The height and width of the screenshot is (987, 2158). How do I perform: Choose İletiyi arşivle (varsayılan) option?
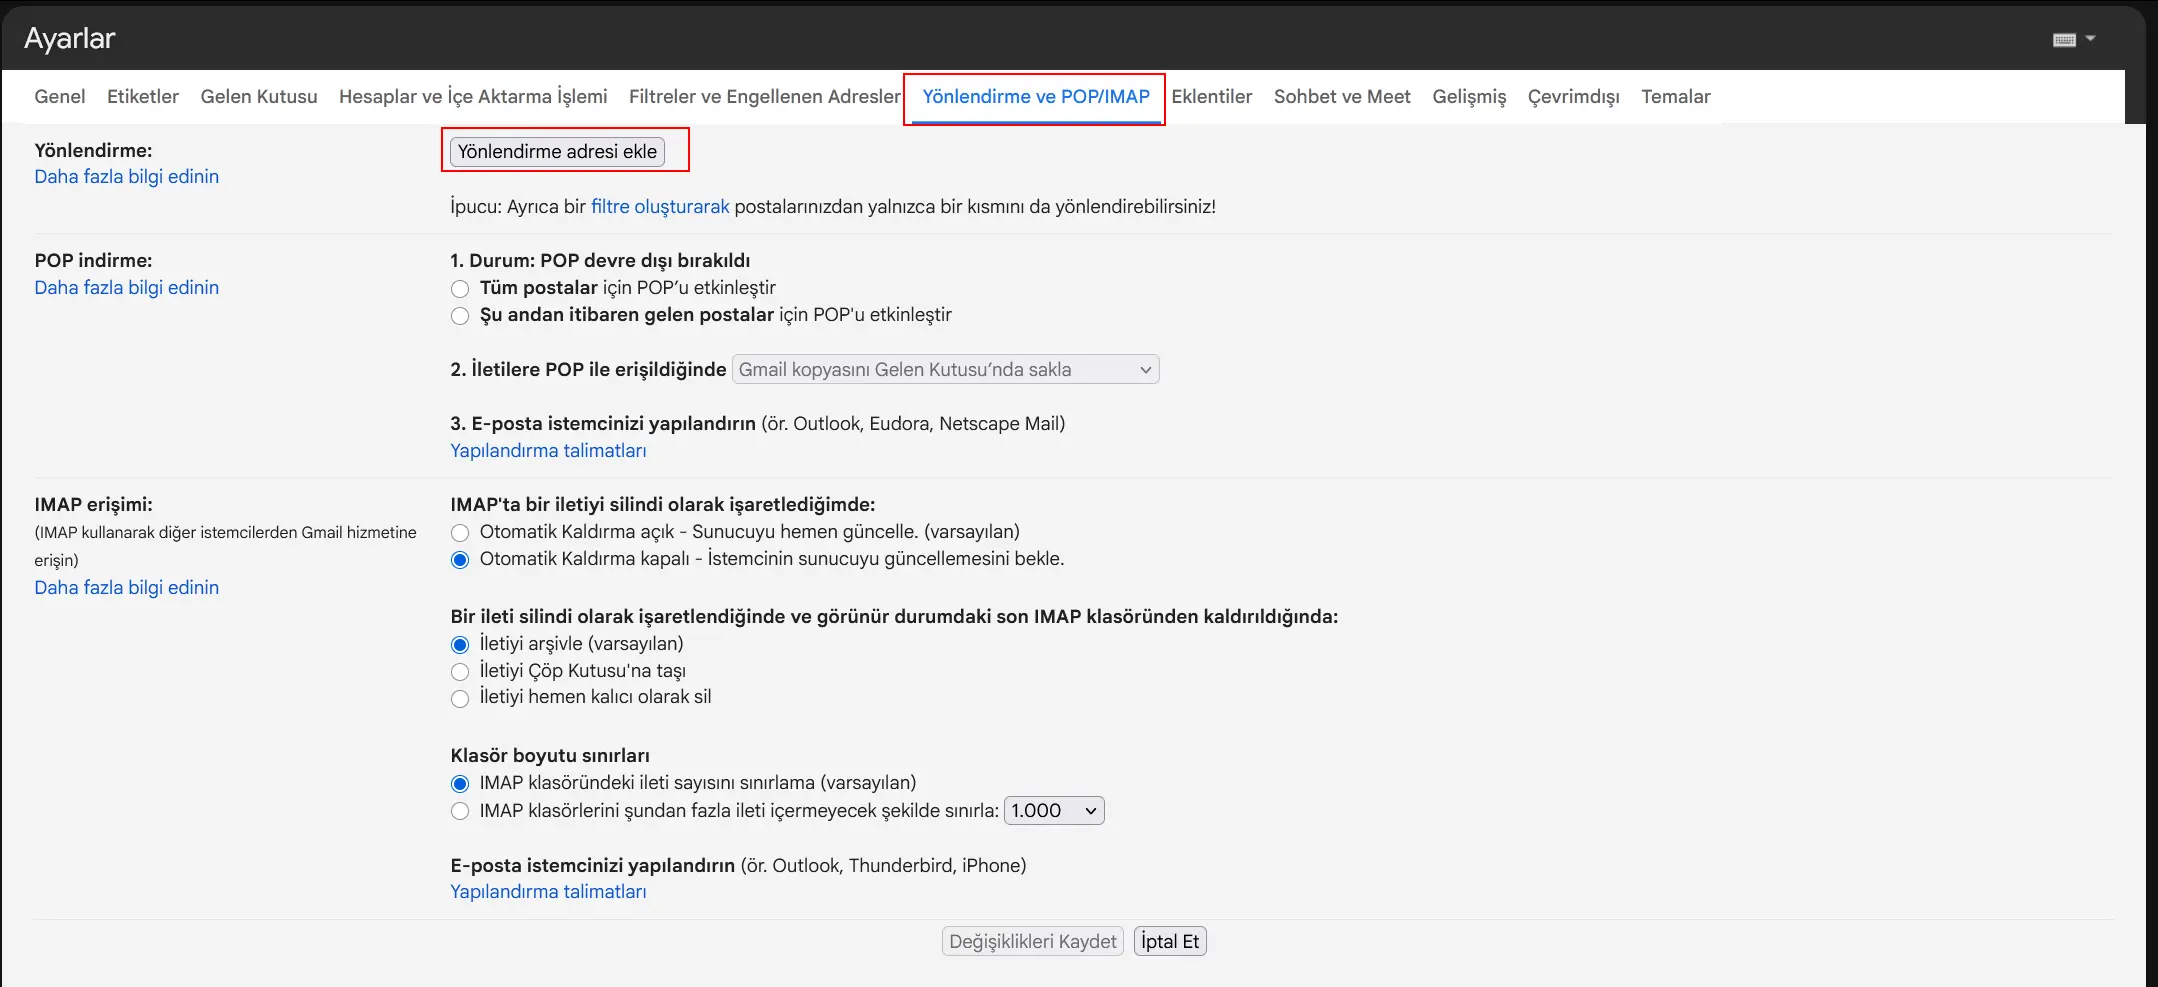[x=460, y=645]
